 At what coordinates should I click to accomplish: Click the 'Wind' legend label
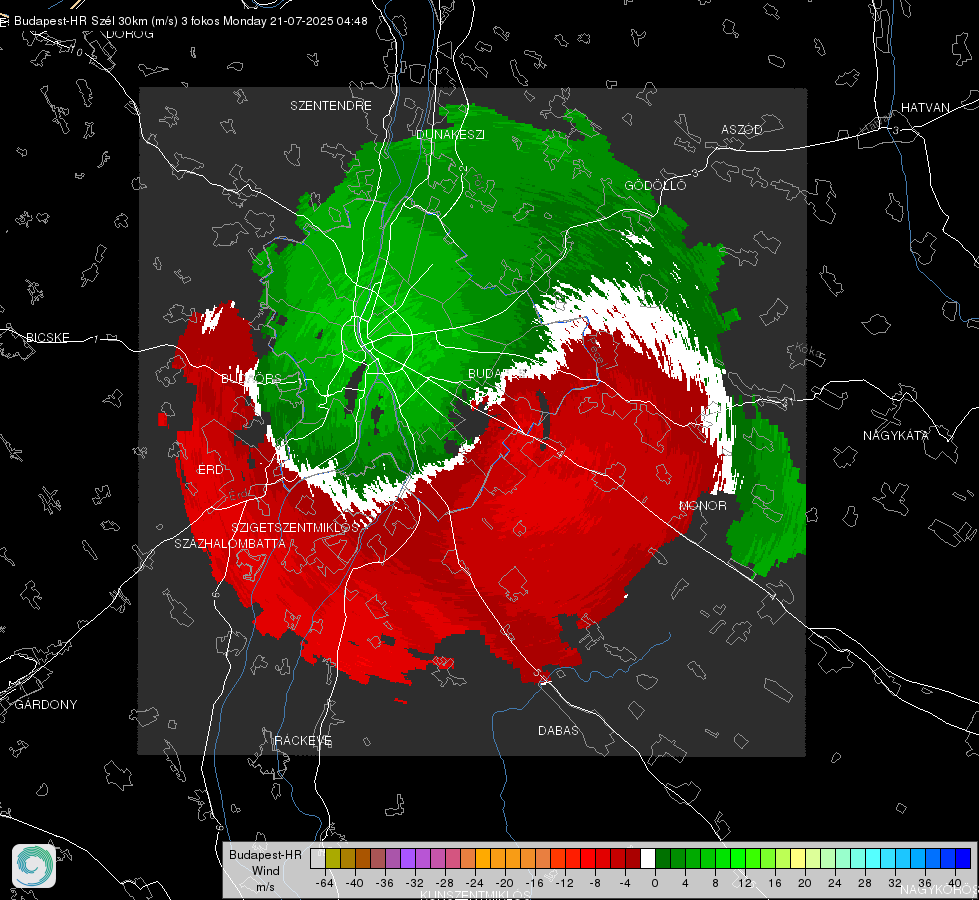265,871
